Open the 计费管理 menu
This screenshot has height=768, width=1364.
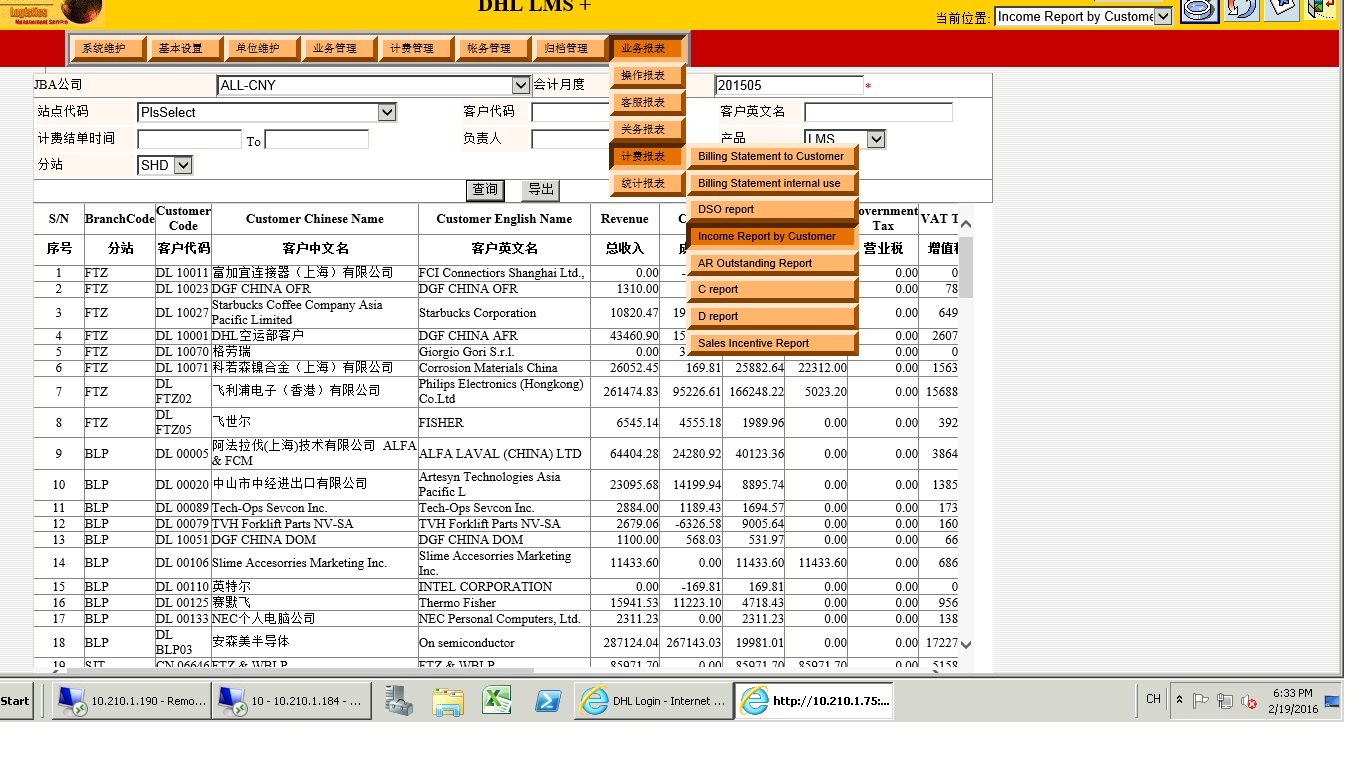(415, 48)
